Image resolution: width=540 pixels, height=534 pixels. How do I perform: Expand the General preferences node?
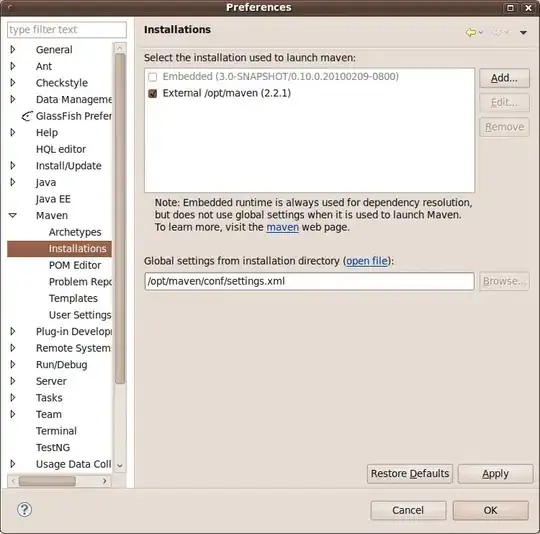(x=13, y=50)
